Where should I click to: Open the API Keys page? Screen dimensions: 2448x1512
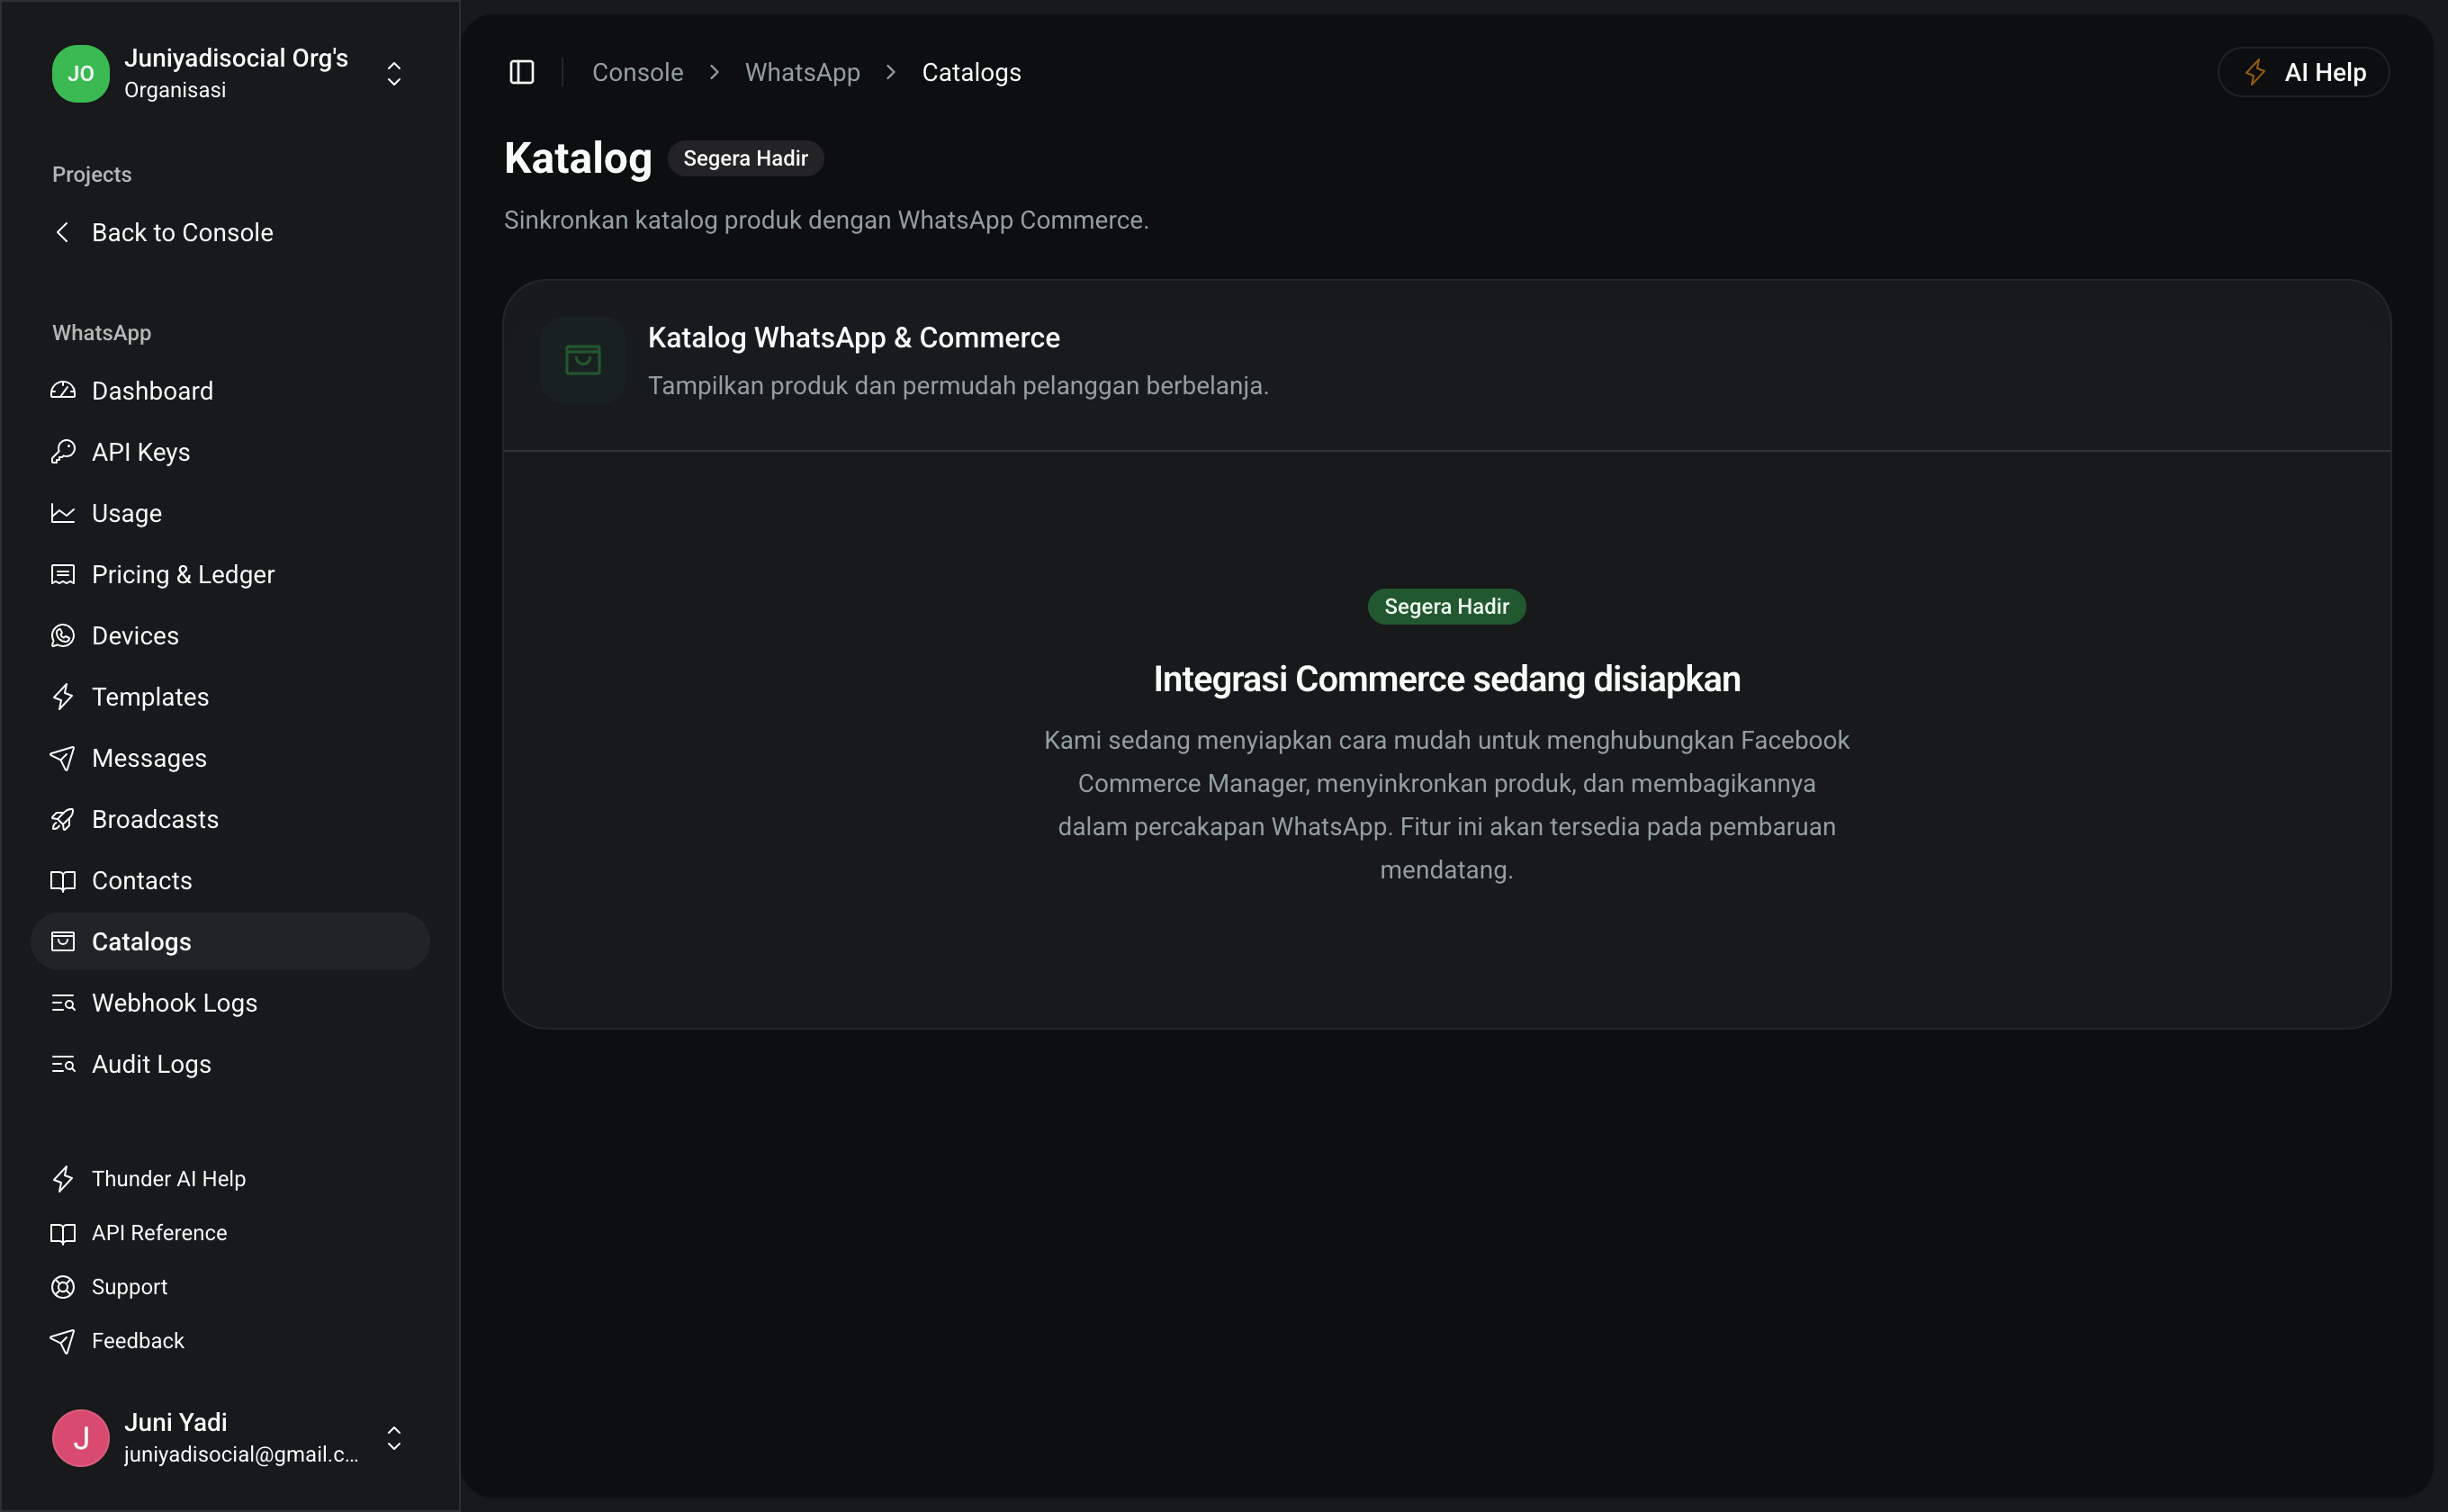click(230, 452)
